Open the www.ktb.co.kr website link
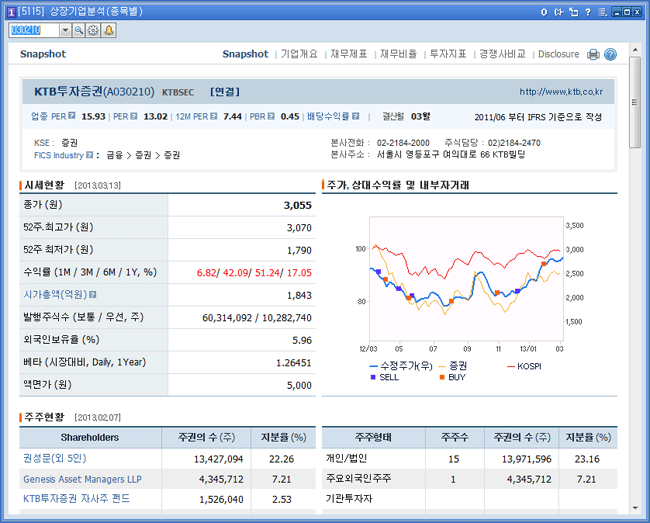 point(561,91)
